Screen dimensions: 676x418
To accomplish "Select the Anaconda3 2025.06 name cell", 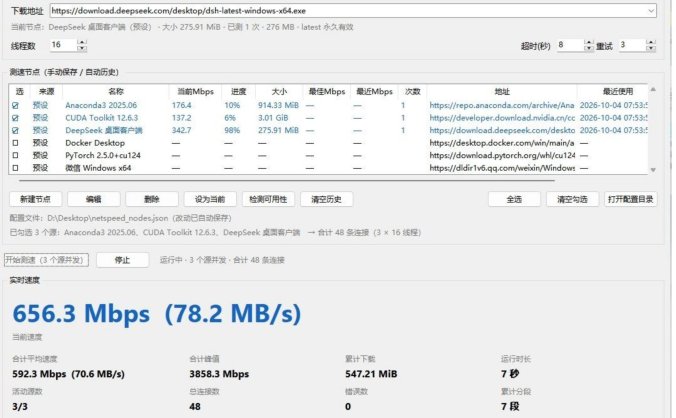I will tap(101, 105).
